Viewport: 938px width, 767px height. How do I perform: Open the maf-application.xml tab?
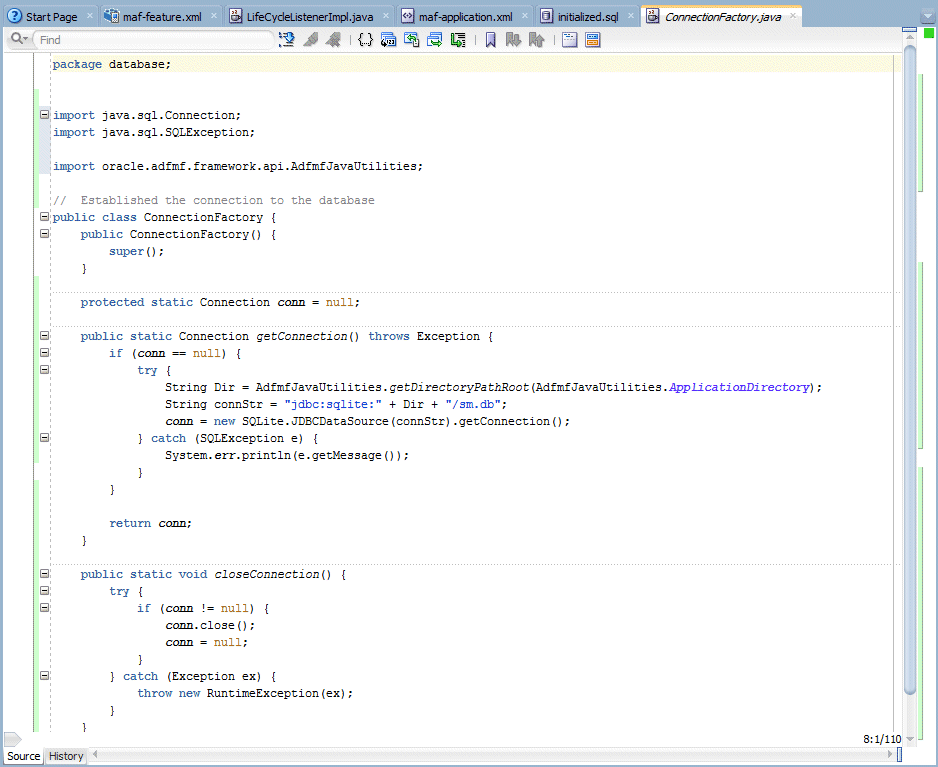pos(465,17)
